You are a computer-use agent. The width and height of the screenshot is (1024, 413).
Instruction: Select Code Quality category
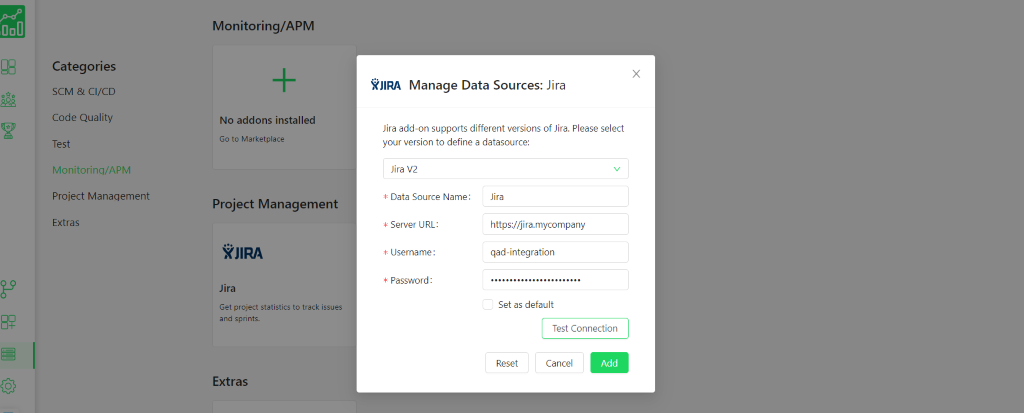[82, 118]
